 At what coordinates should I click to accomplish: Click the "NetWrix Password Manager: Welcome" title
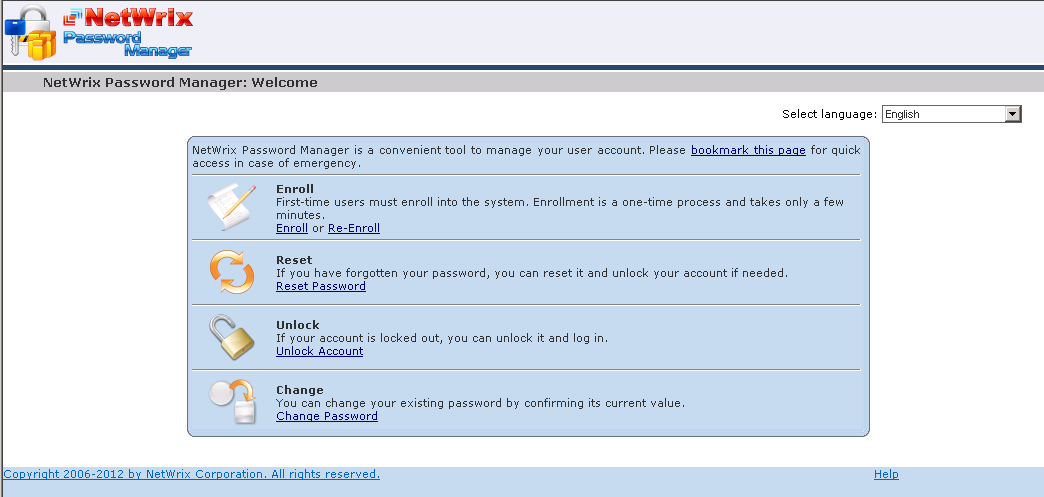180,83
